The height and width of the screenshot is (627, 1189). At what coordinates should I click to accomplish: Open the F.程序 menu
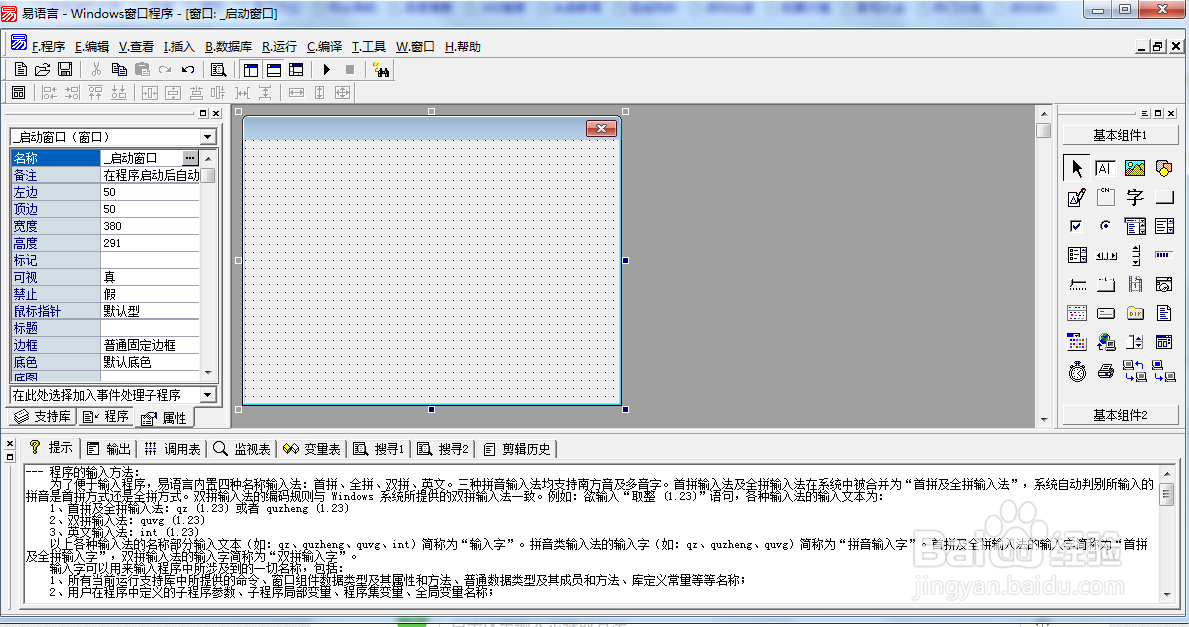pyautogui.click(x=48, y=46)
